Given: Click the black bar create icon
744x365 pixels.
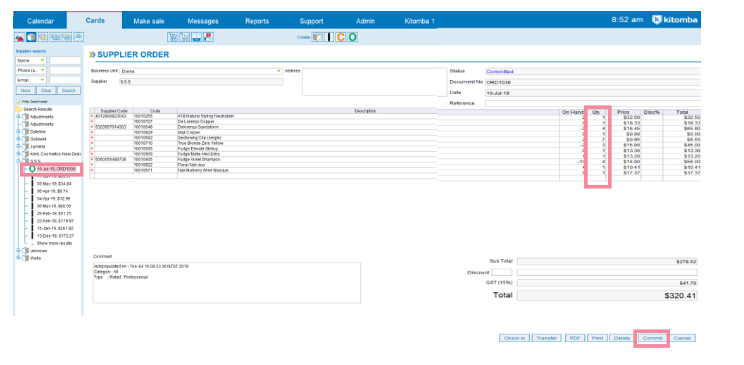Looking at the screenshot, I should pos(329,37).
